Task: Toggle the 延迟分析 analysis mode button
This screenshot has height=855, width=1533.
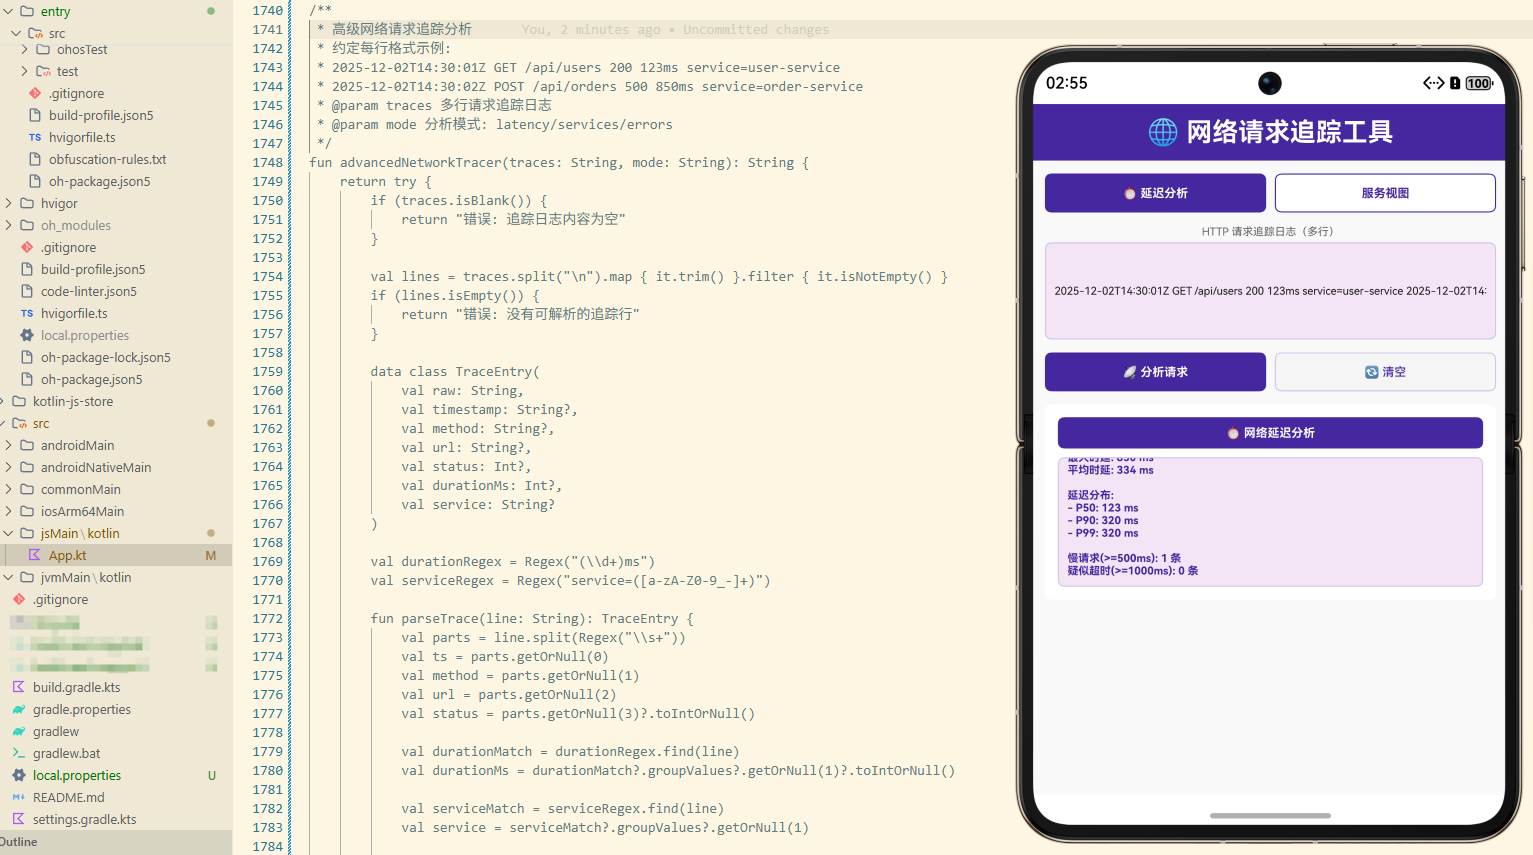Action: tap(1155, 192)
